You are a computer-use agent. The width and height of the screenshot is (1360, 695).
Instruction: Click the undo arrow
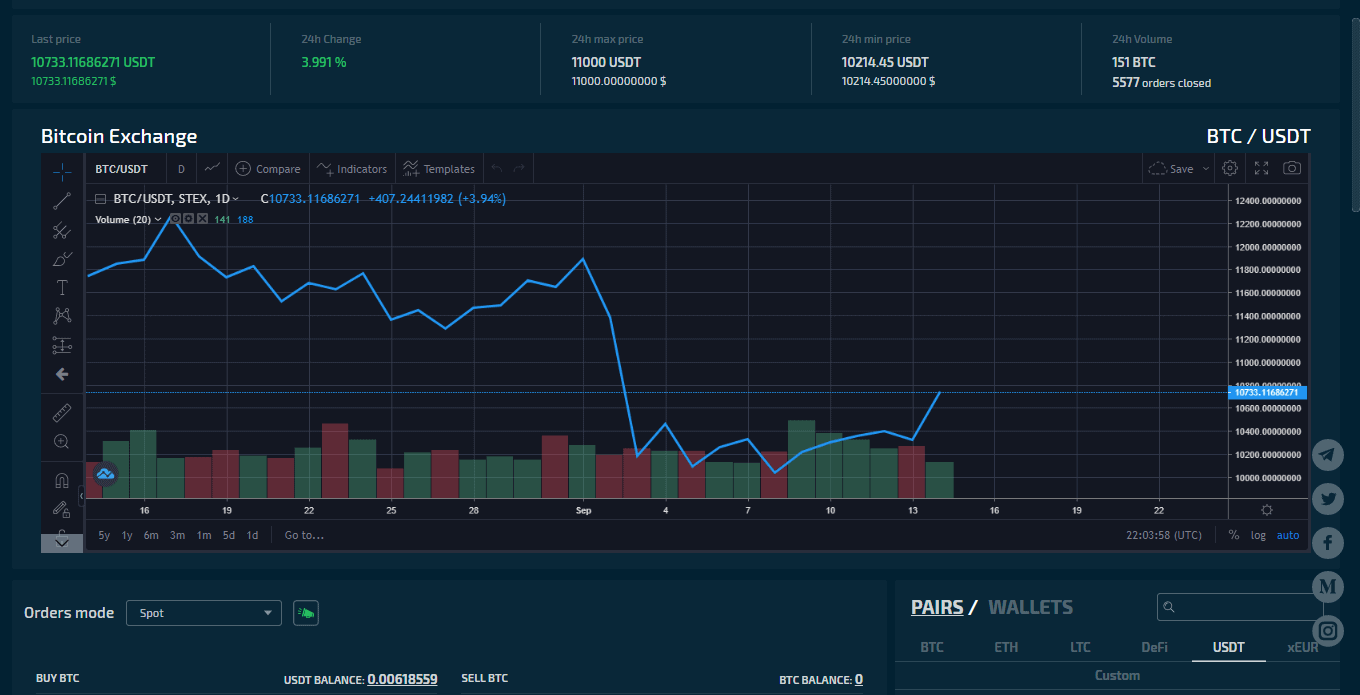[497, 169]
